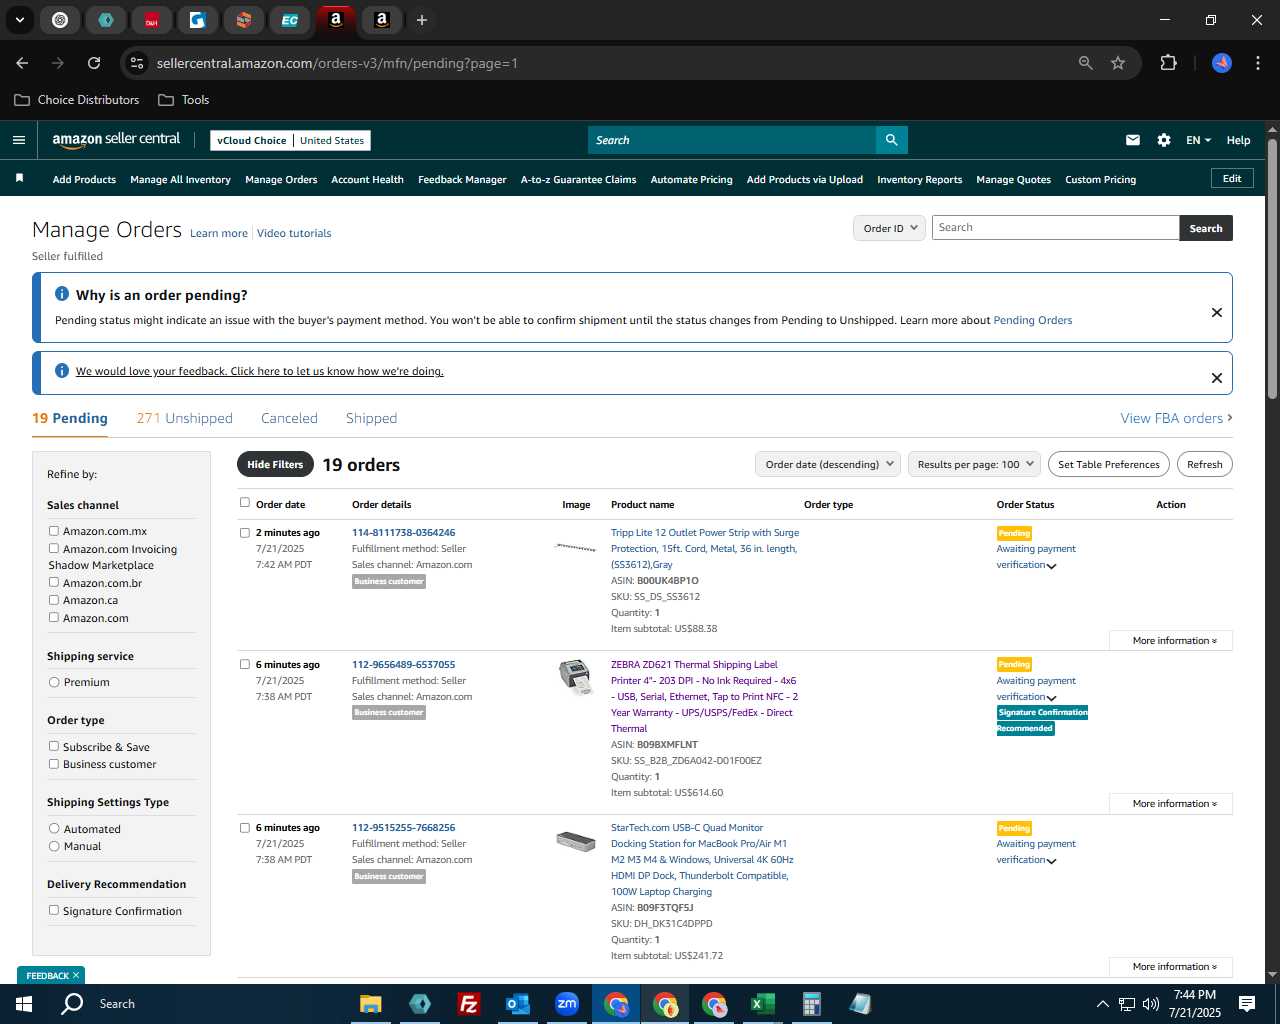The image size is (1280, 1024).
Task: Open the mail messages icon
Action: [x=1133, y=140]
